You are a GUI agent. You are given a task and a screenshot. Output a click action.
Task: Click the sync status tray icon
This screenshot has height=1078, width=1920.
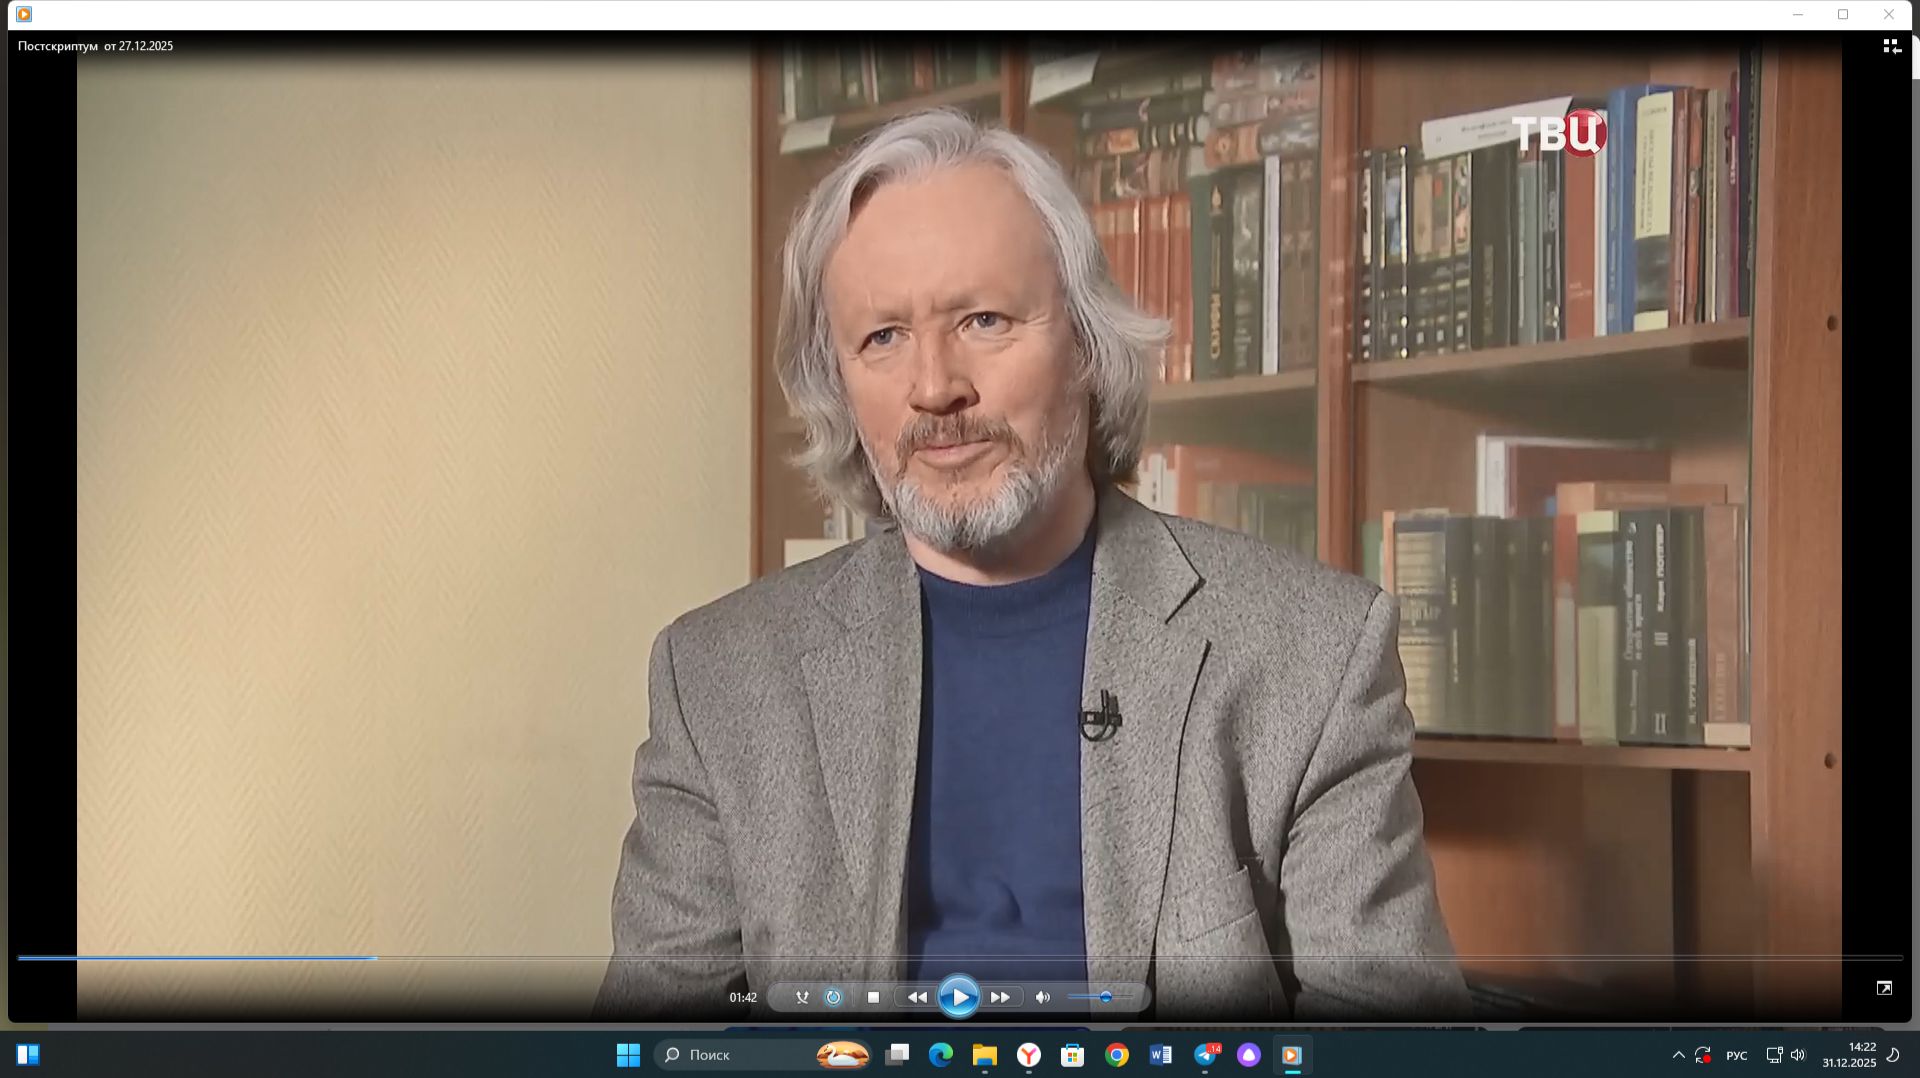click(1703, 1055)
